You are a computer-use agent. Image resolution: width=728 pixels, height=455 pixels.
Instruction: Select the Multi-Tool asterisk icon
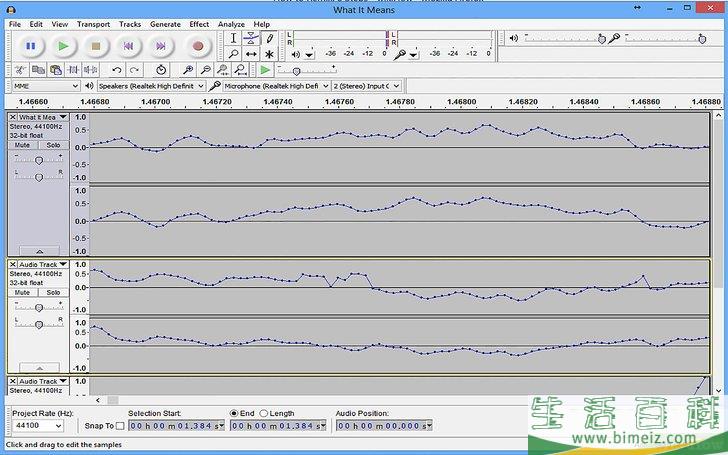269,54
